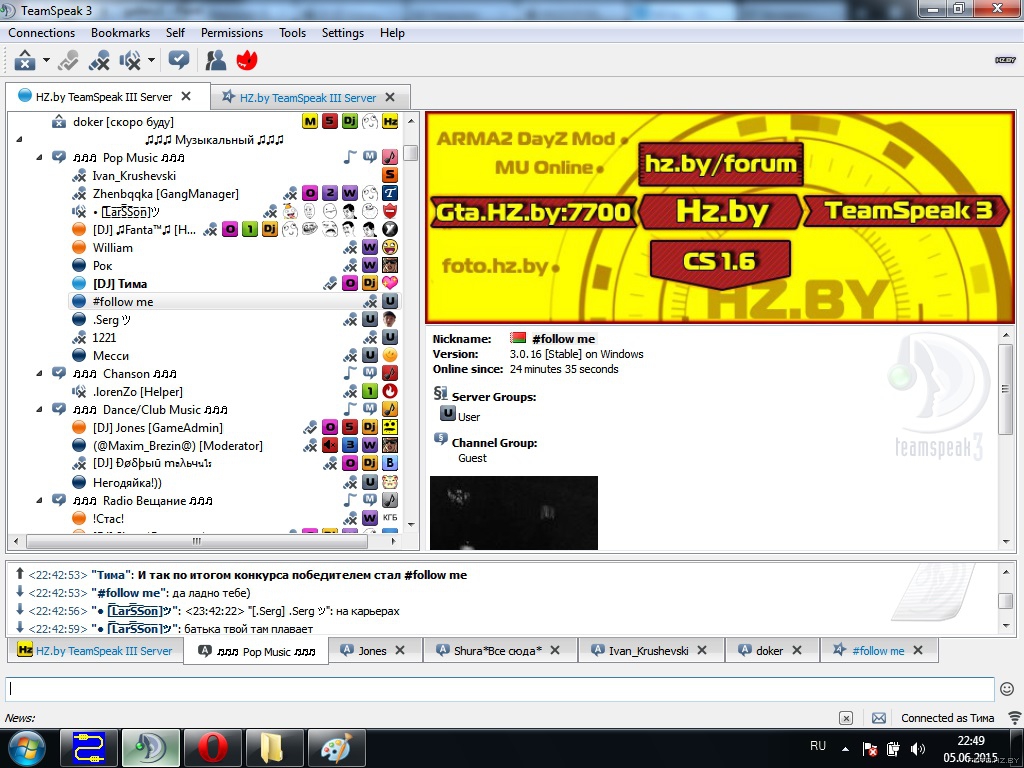Select user [DJ] Jones [GameAdmin]
The width and height of the screenshot is (1024, 768).
click(157, 428)
